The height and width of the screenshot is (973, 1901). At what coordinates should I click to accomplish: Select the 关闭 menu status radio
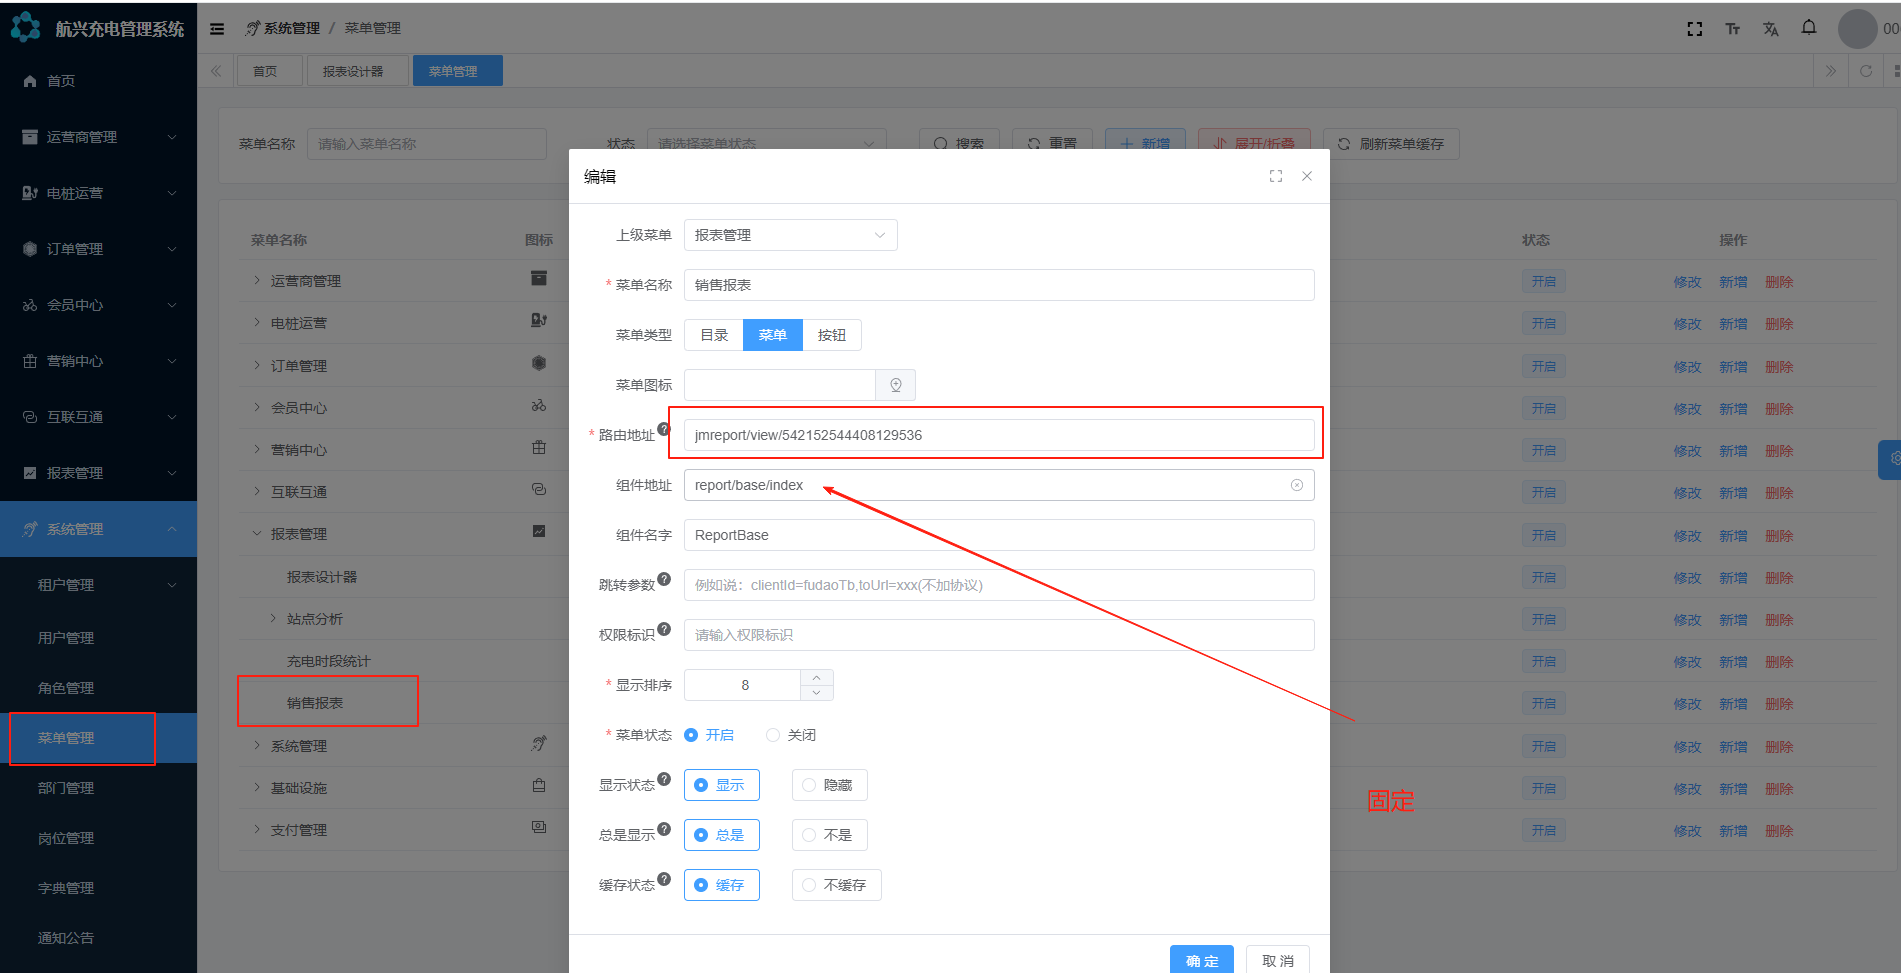[773, 735]
